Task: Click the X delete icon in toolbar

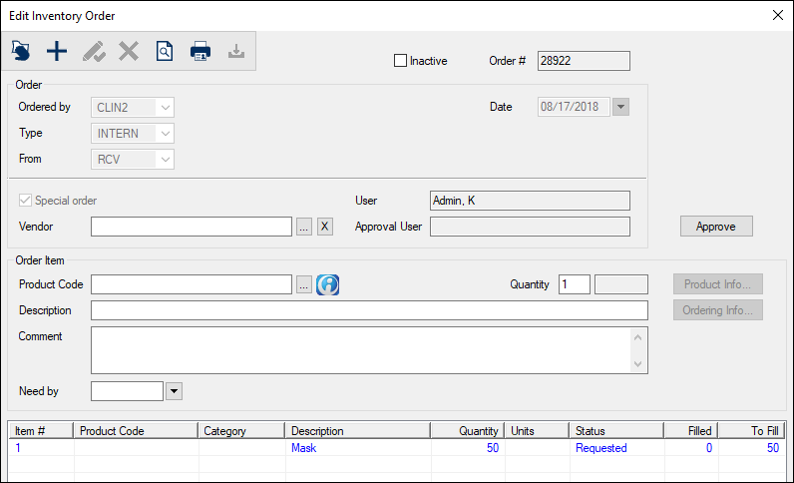Action: tap(129, 51)
